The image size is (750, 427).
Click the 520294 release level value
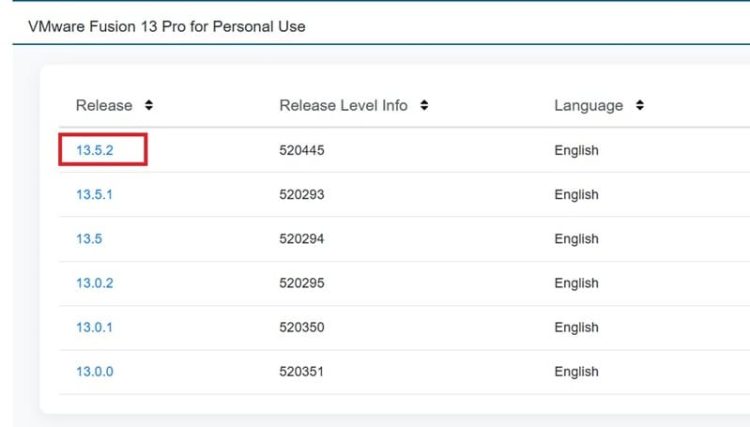coord(302,239)
